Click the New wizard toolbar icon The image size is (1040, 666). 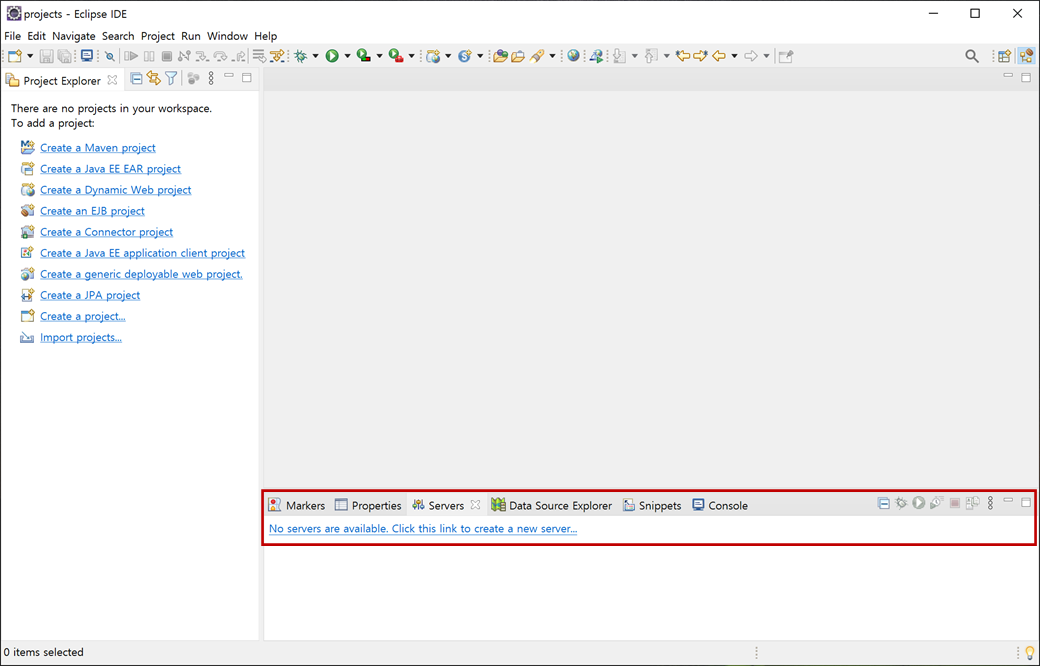point(15,56)
